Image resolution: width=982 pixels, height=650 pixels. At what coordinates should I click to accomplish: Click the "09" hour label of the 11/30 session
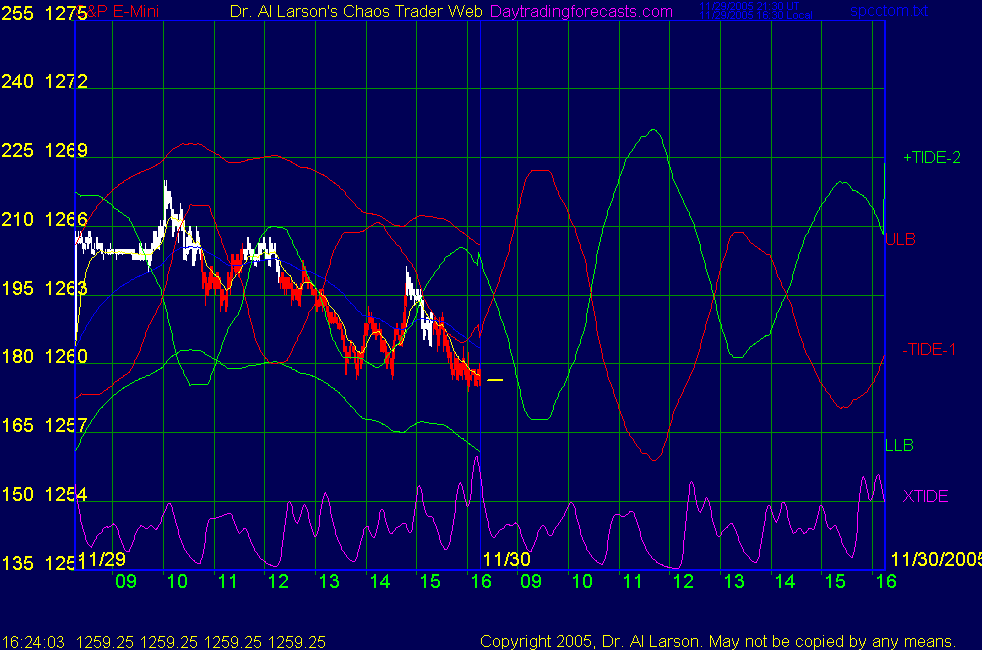530,581
